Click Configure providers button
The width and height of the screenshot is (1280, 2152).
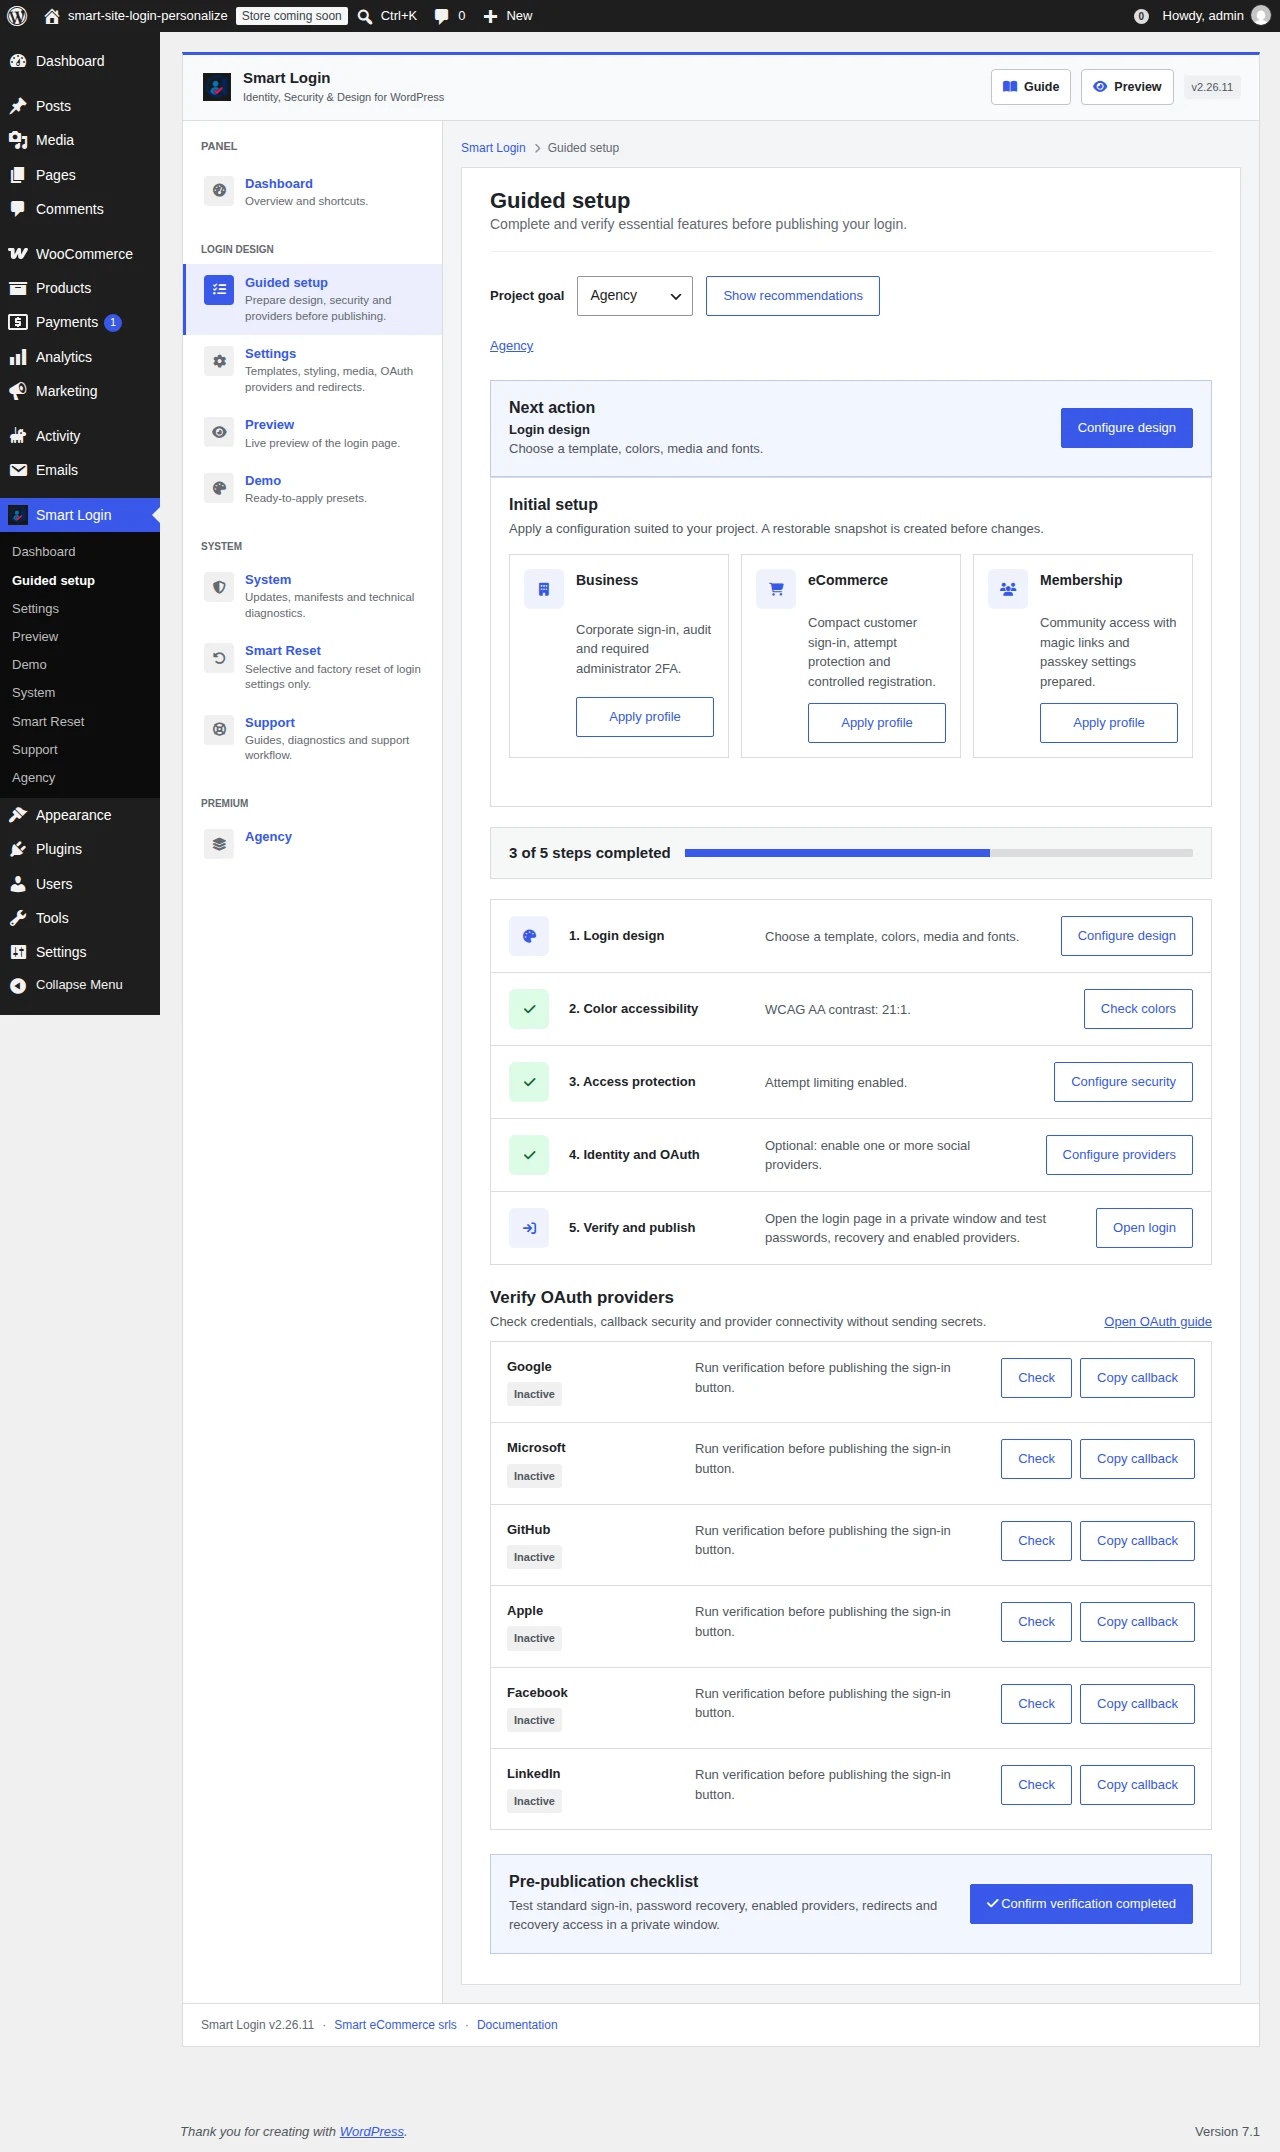[x=1119, y=1155]
